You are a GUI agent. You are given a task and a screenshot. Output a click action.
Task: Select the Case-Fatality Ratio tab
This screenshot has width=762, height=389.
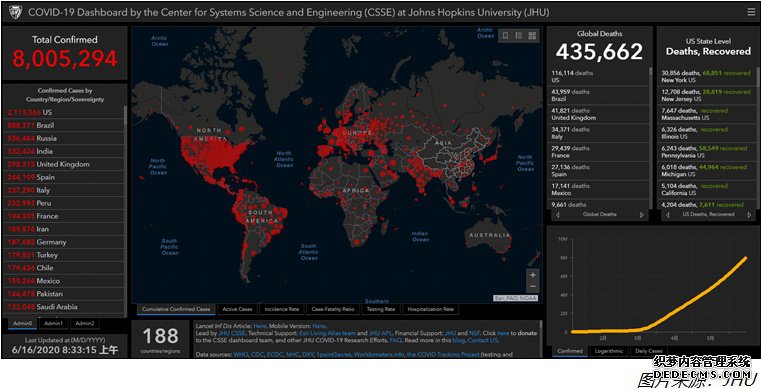333,309
